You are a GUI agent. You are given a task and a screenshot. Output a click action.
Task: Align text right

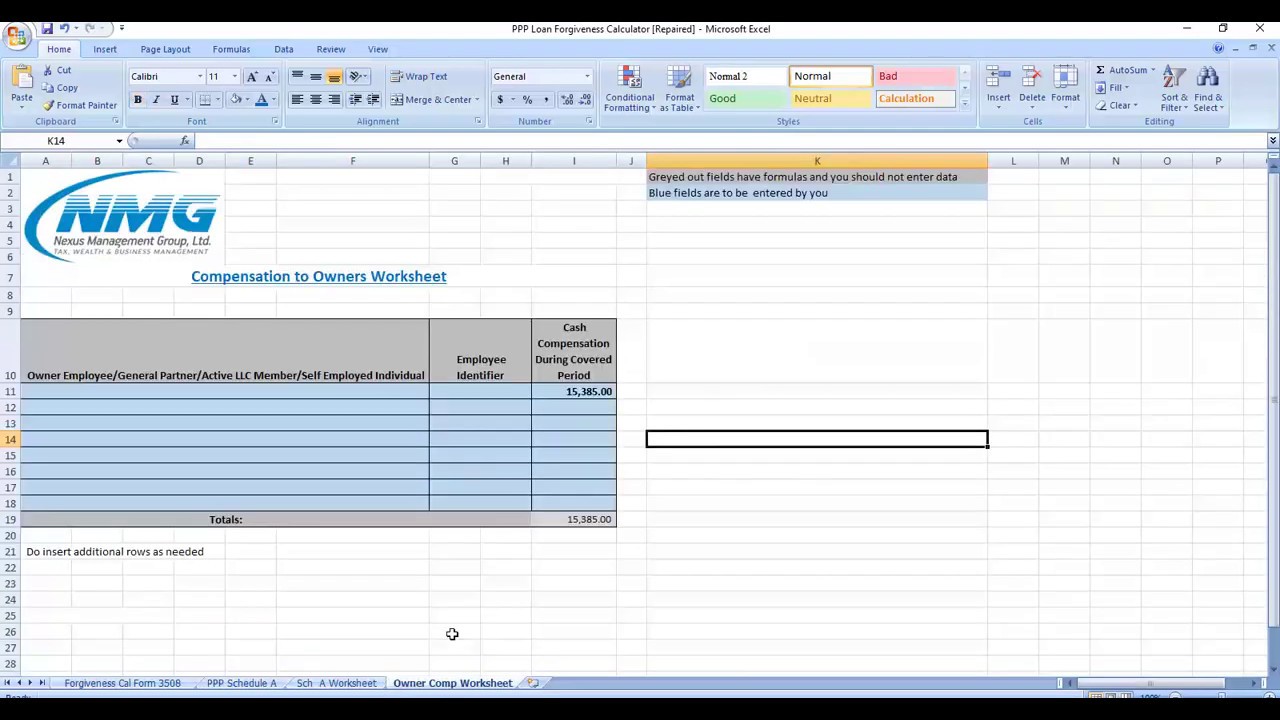[334, 100]
